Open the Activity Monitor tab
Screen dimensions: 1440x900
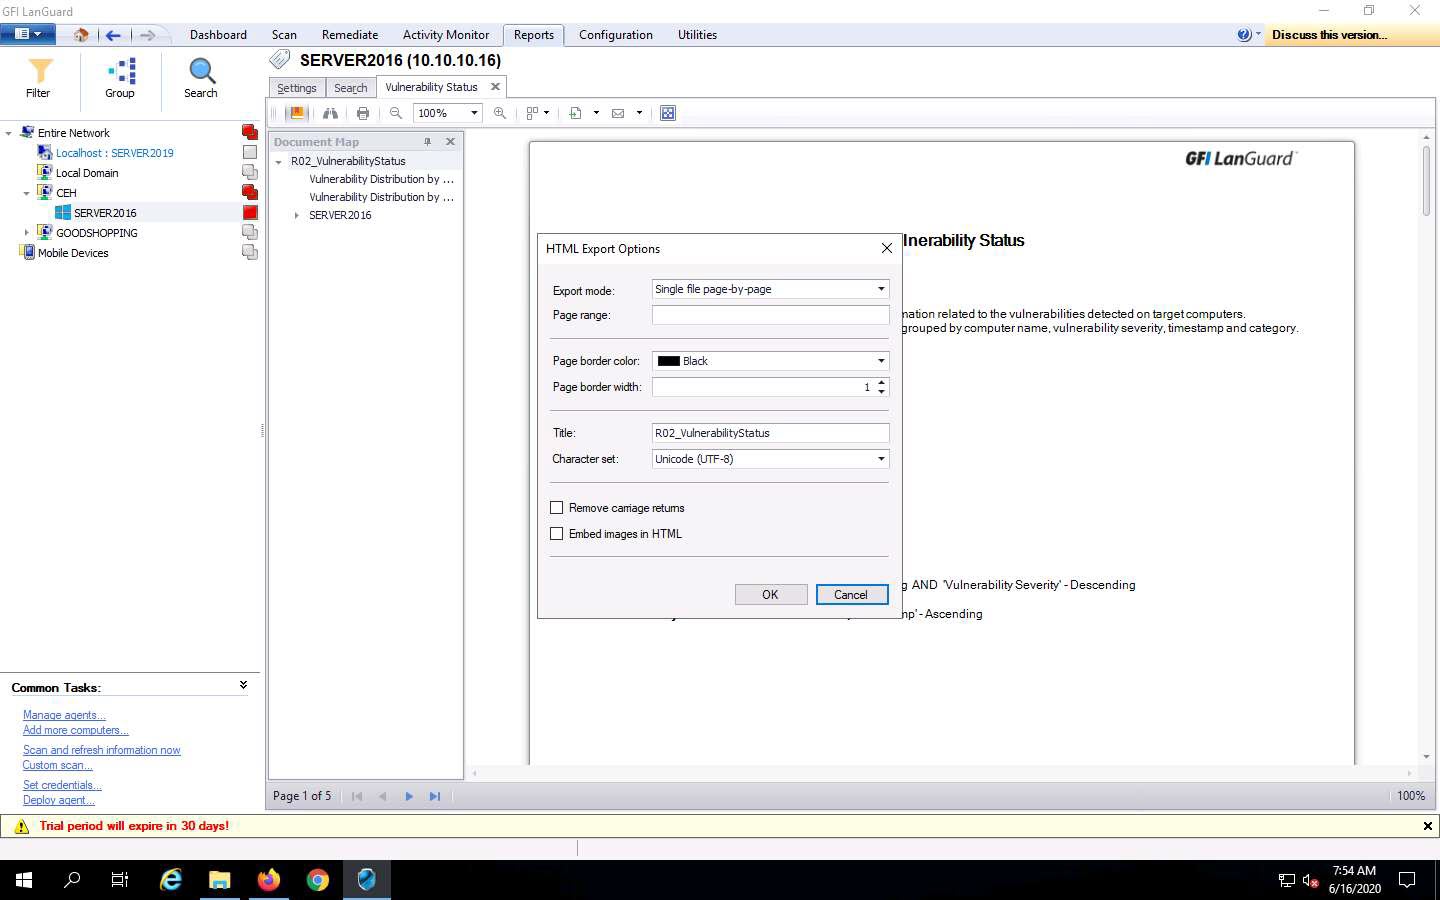446,35
